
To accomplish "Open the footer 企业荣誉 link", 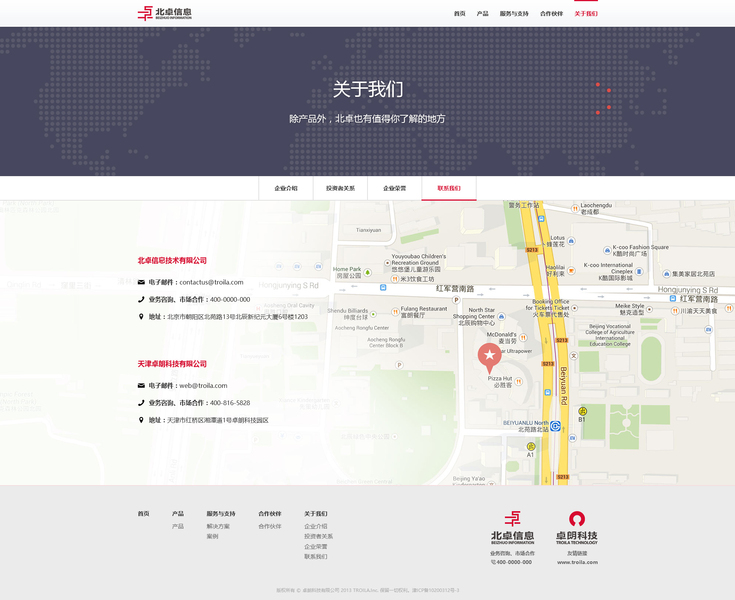I will (315, 547).
